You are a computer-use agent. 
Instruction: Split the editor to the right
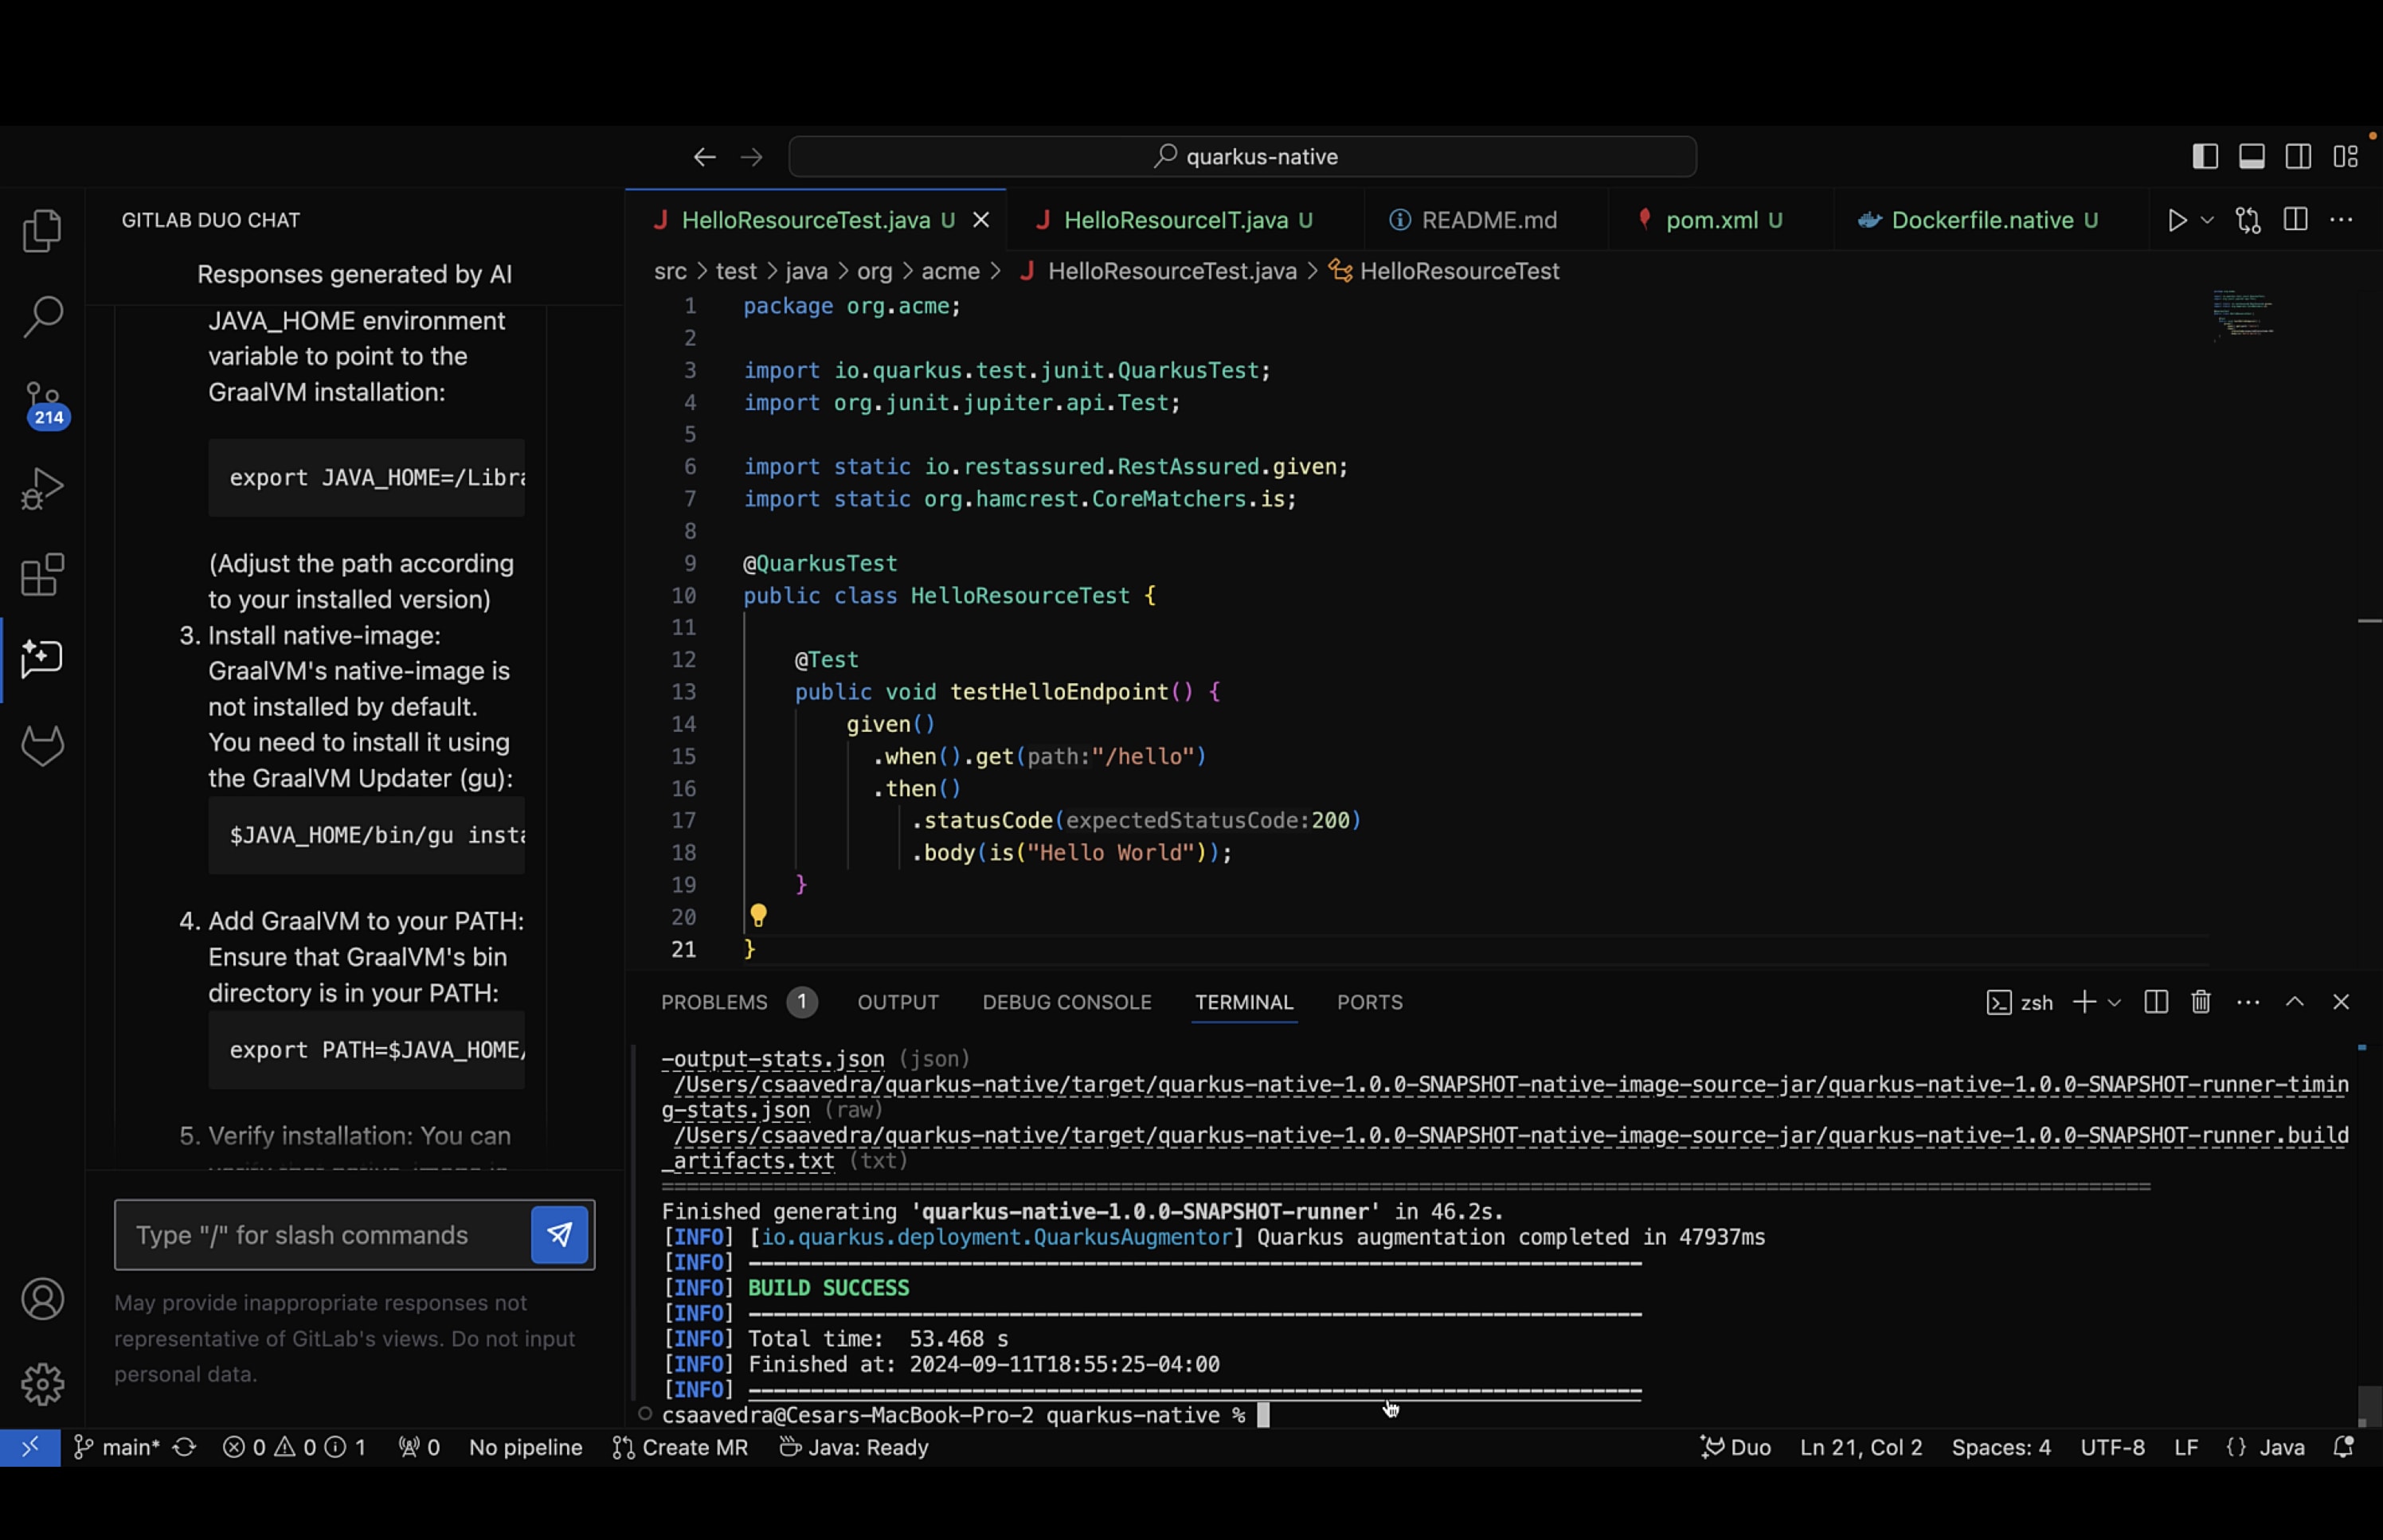tap(2295, 220)
